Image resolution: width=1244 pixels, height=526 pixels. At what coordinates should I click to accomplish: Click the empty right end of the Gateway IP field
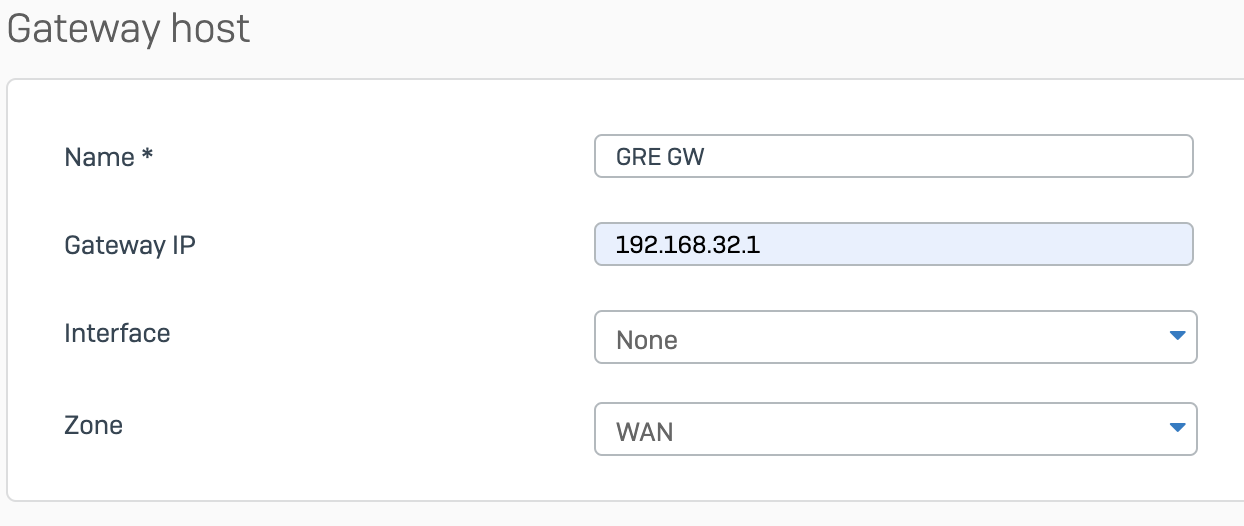[x=1120, y=244]
